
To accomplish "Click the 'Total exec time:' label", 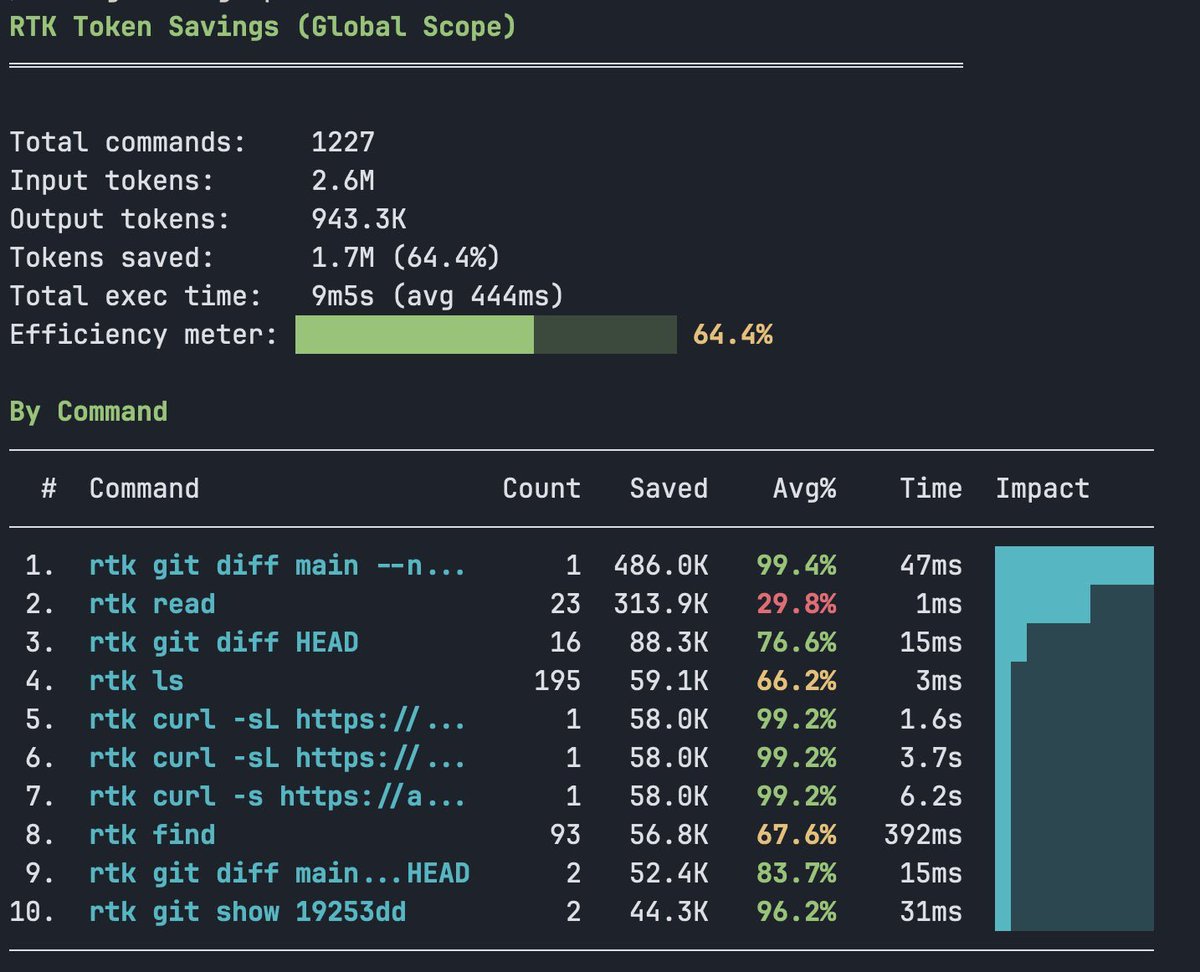I will tap(136, 296).
